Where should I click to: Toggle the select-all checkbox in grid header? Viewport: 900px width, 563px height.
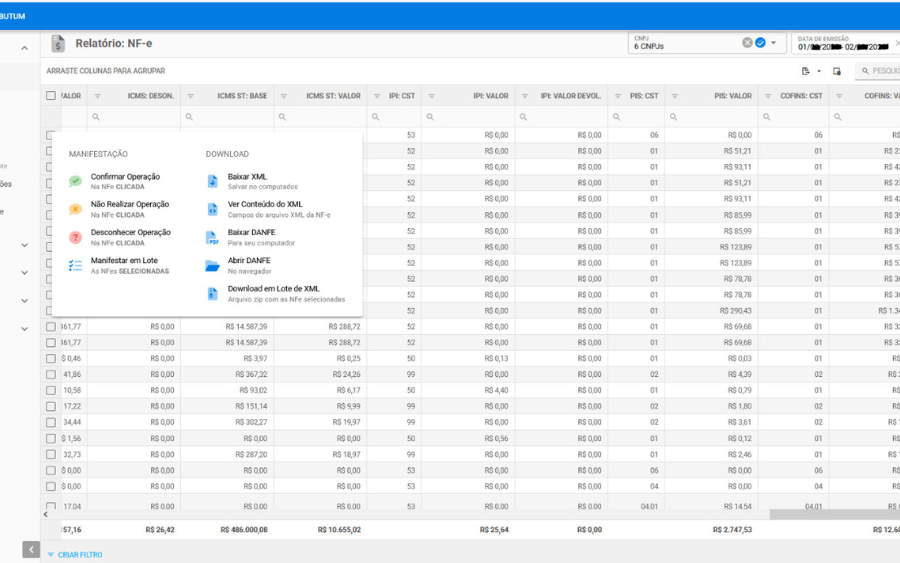click(51, 96)
